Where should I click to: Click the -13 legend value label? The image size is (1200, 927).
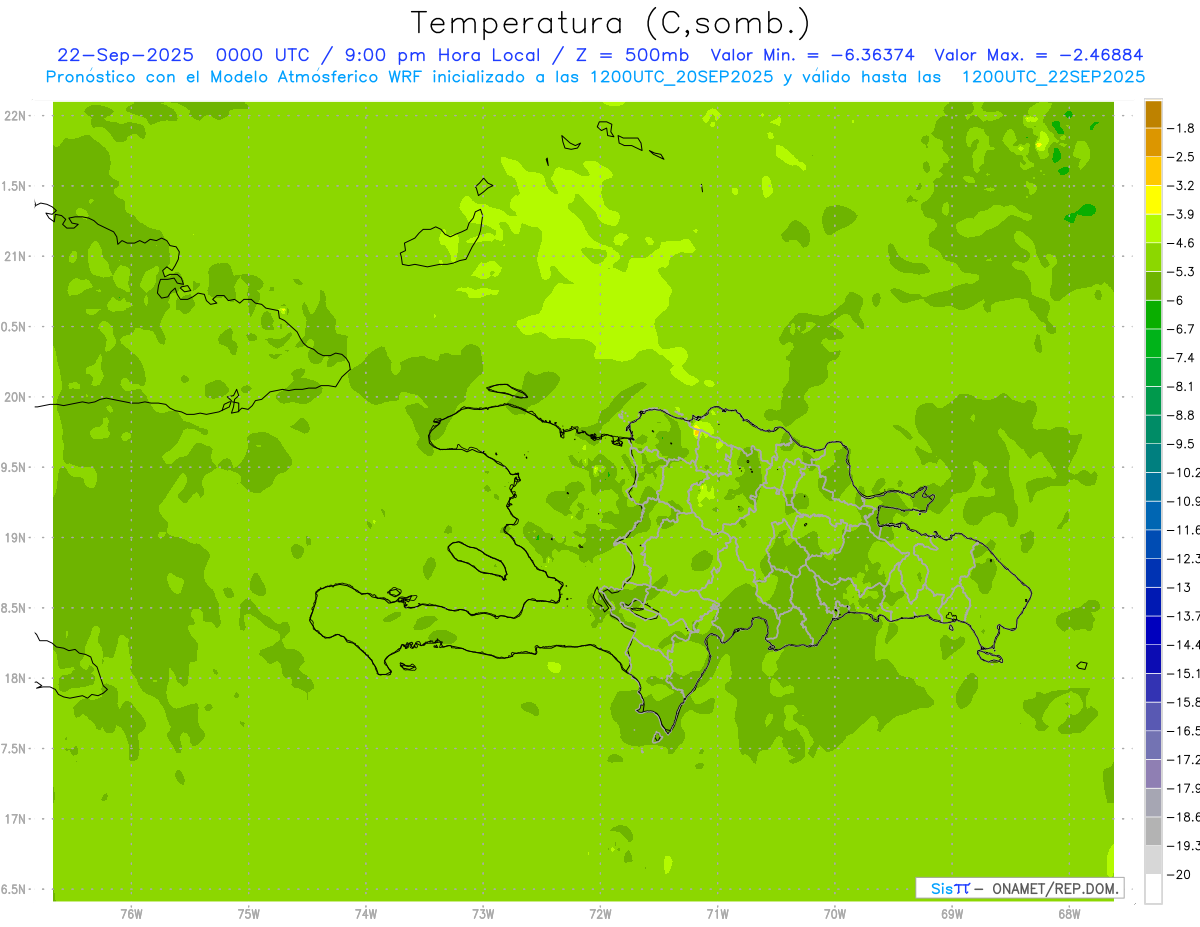pos(1183,587)
